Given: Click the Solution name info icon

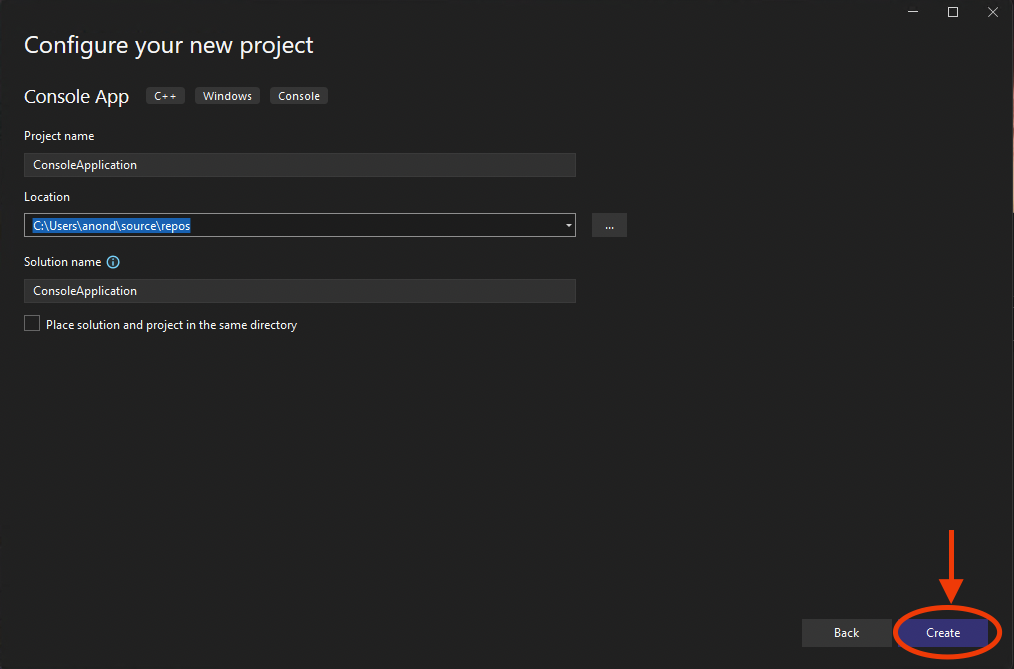Looking at the screenshot, I should 113,262.
